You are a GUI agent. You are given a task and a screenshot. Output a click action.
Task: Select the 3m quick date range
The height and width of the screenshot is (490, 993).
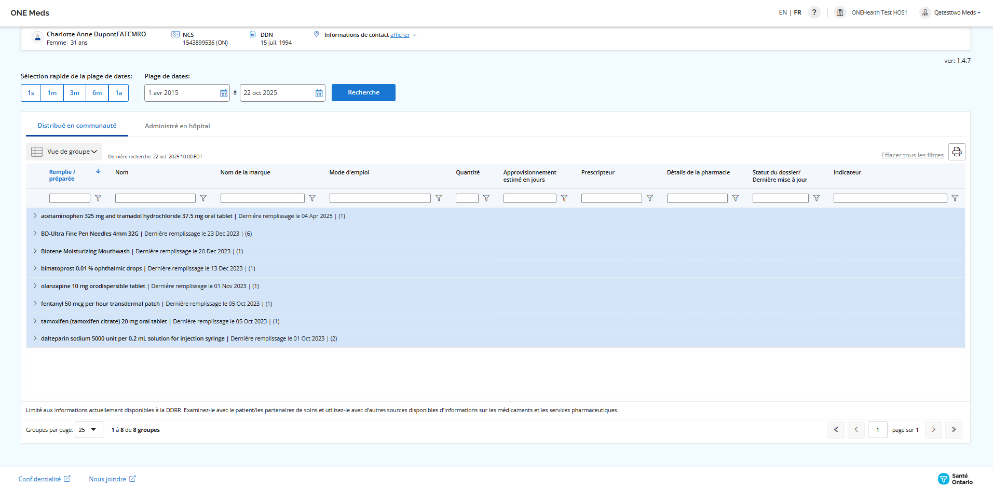pyautogui.click(x=74, y=93)
